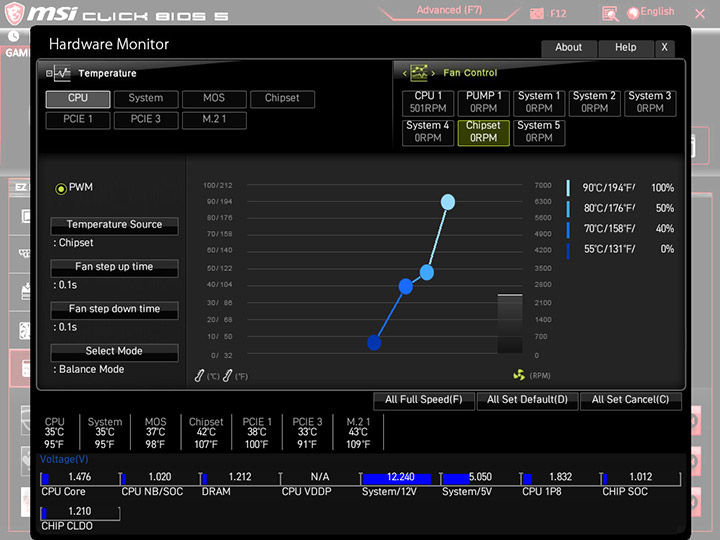Image resolution: width=720 pixels, height=540 pixels.
Task: Open the BIOS search magnifier icon
Action: click(x=610, y=14)
